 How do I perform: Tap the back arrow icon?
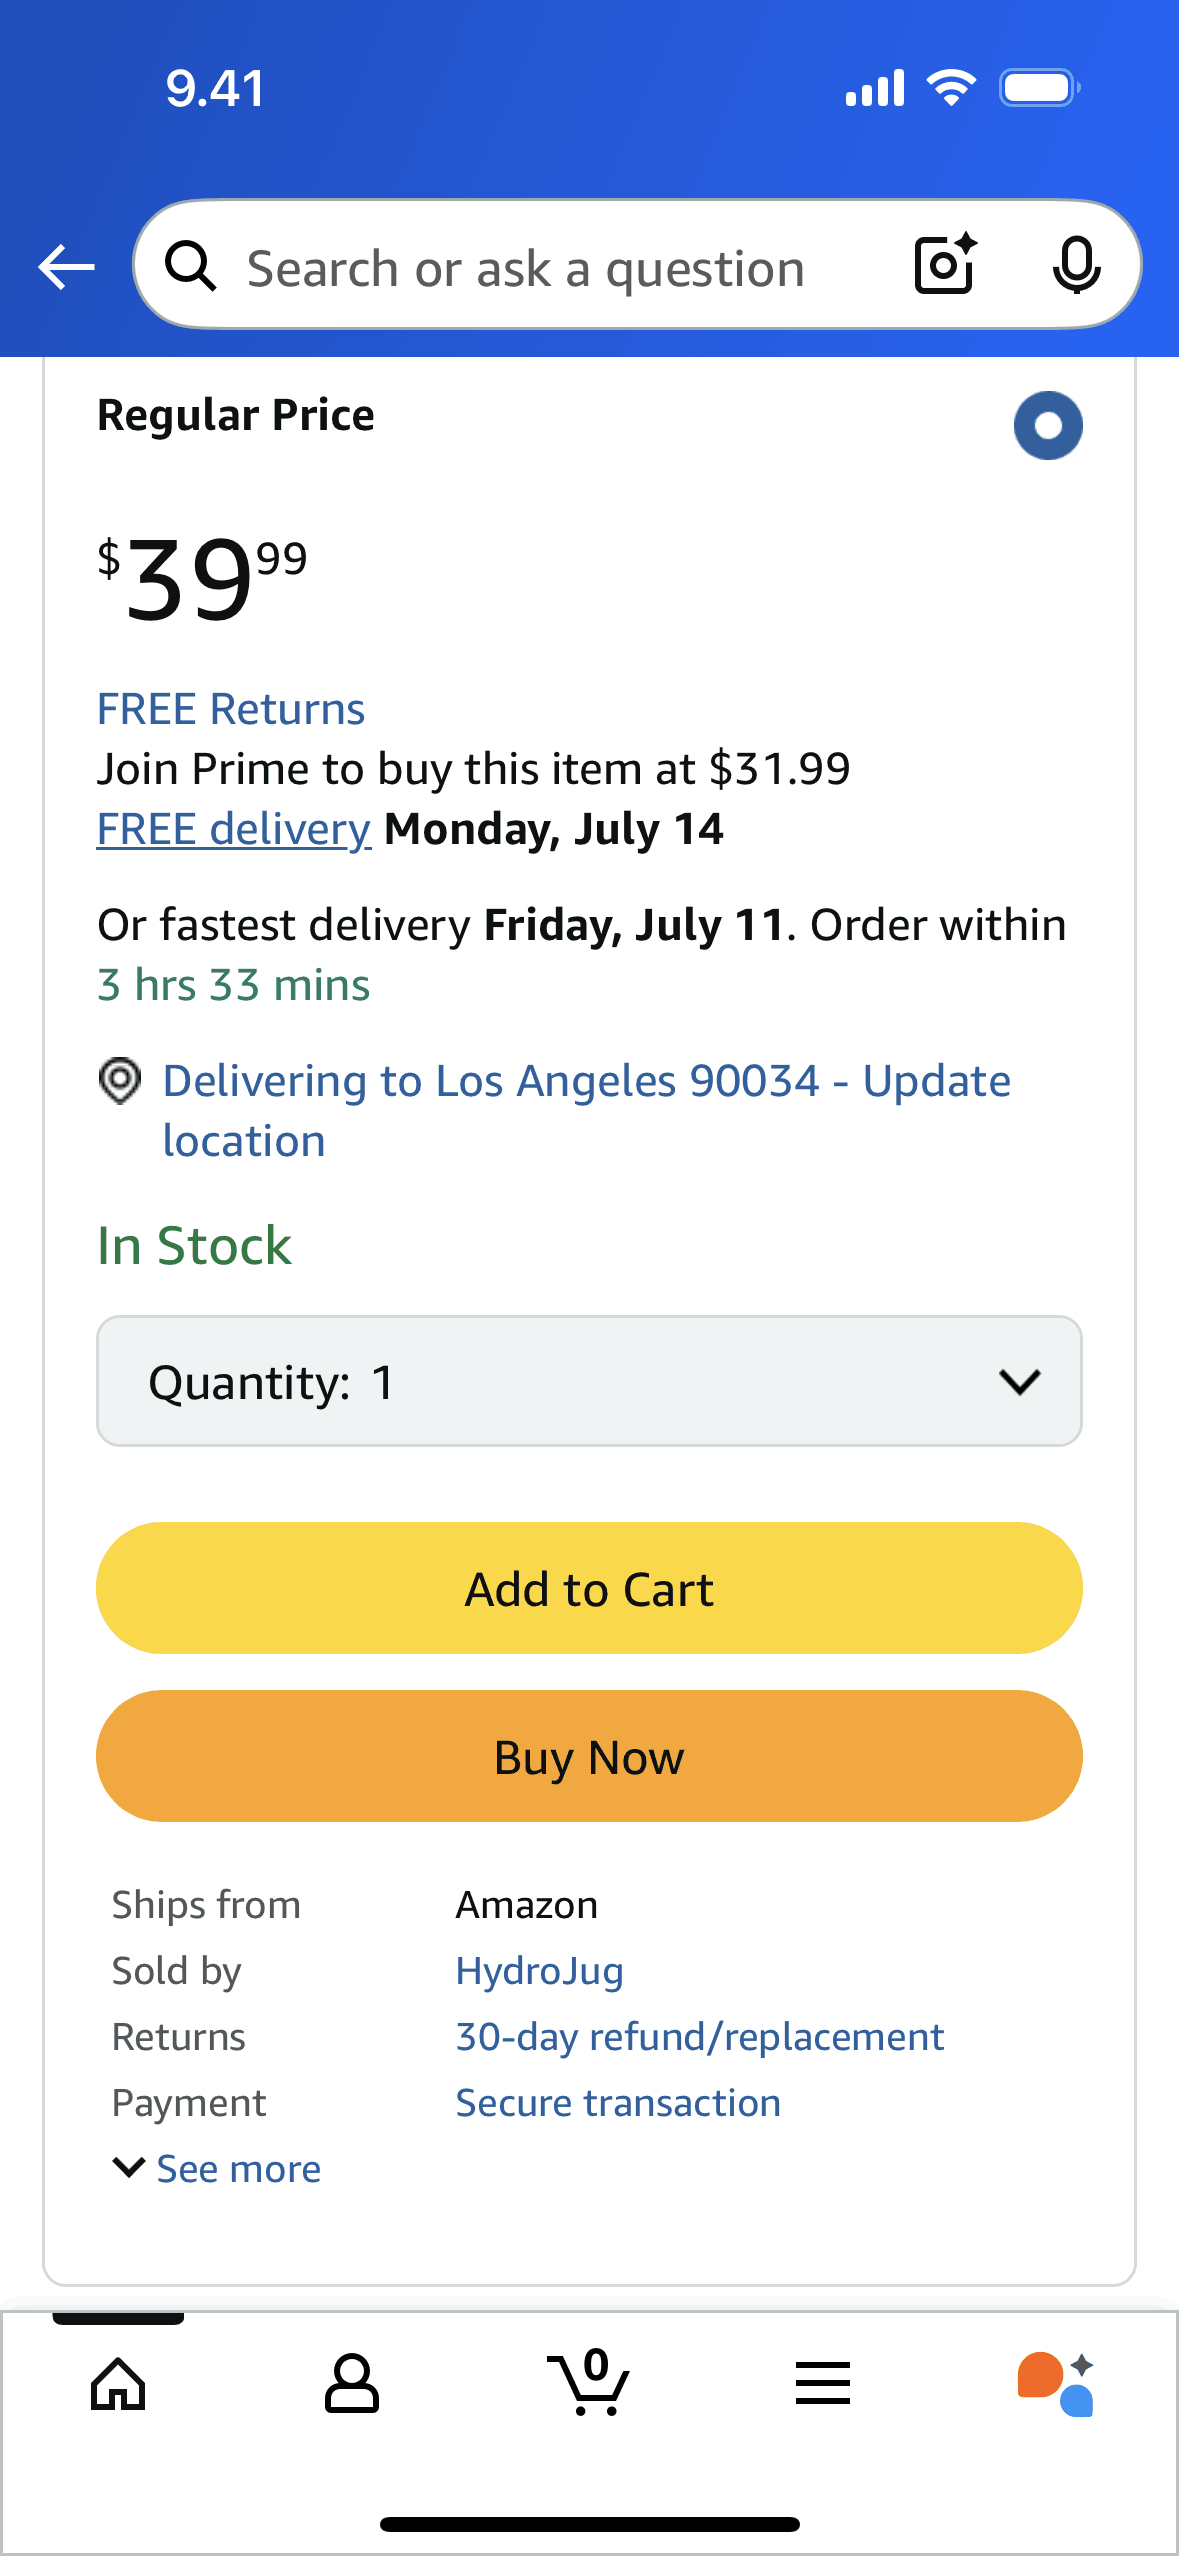coord(66,267)
